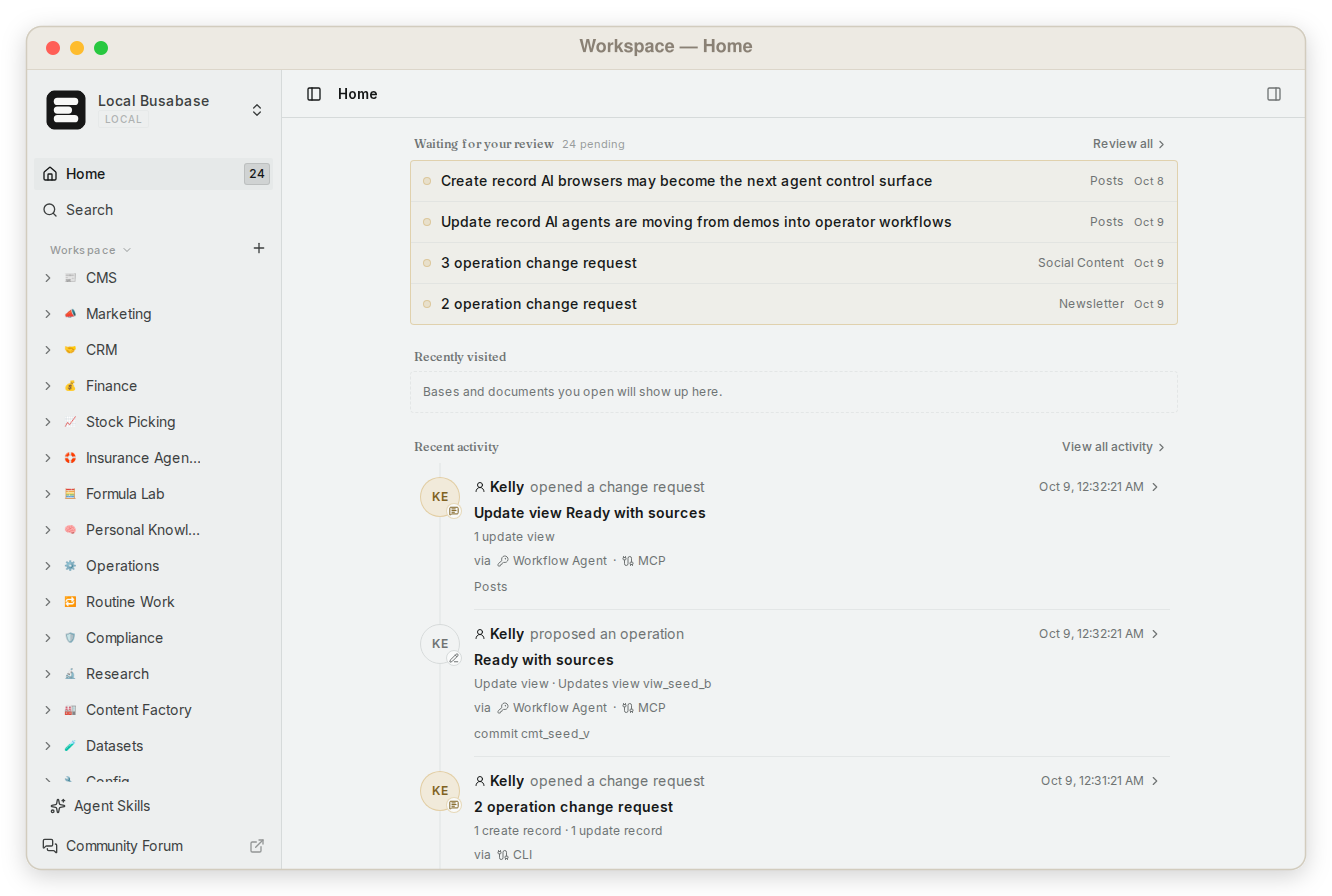Toggle the right side panel icon
Image resolution: width=1332 pixels, height=896 pixels.
1274,94
